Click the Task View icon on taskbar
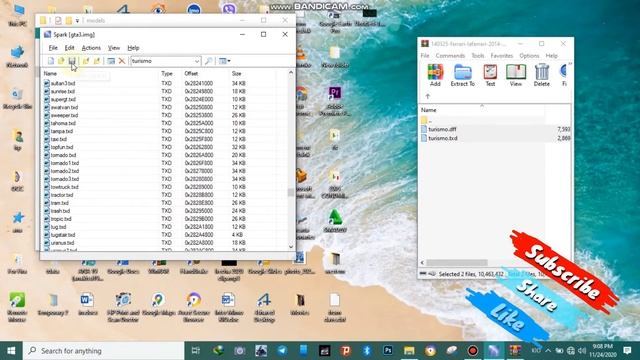640x360 pixels. [x=196, y=351]
